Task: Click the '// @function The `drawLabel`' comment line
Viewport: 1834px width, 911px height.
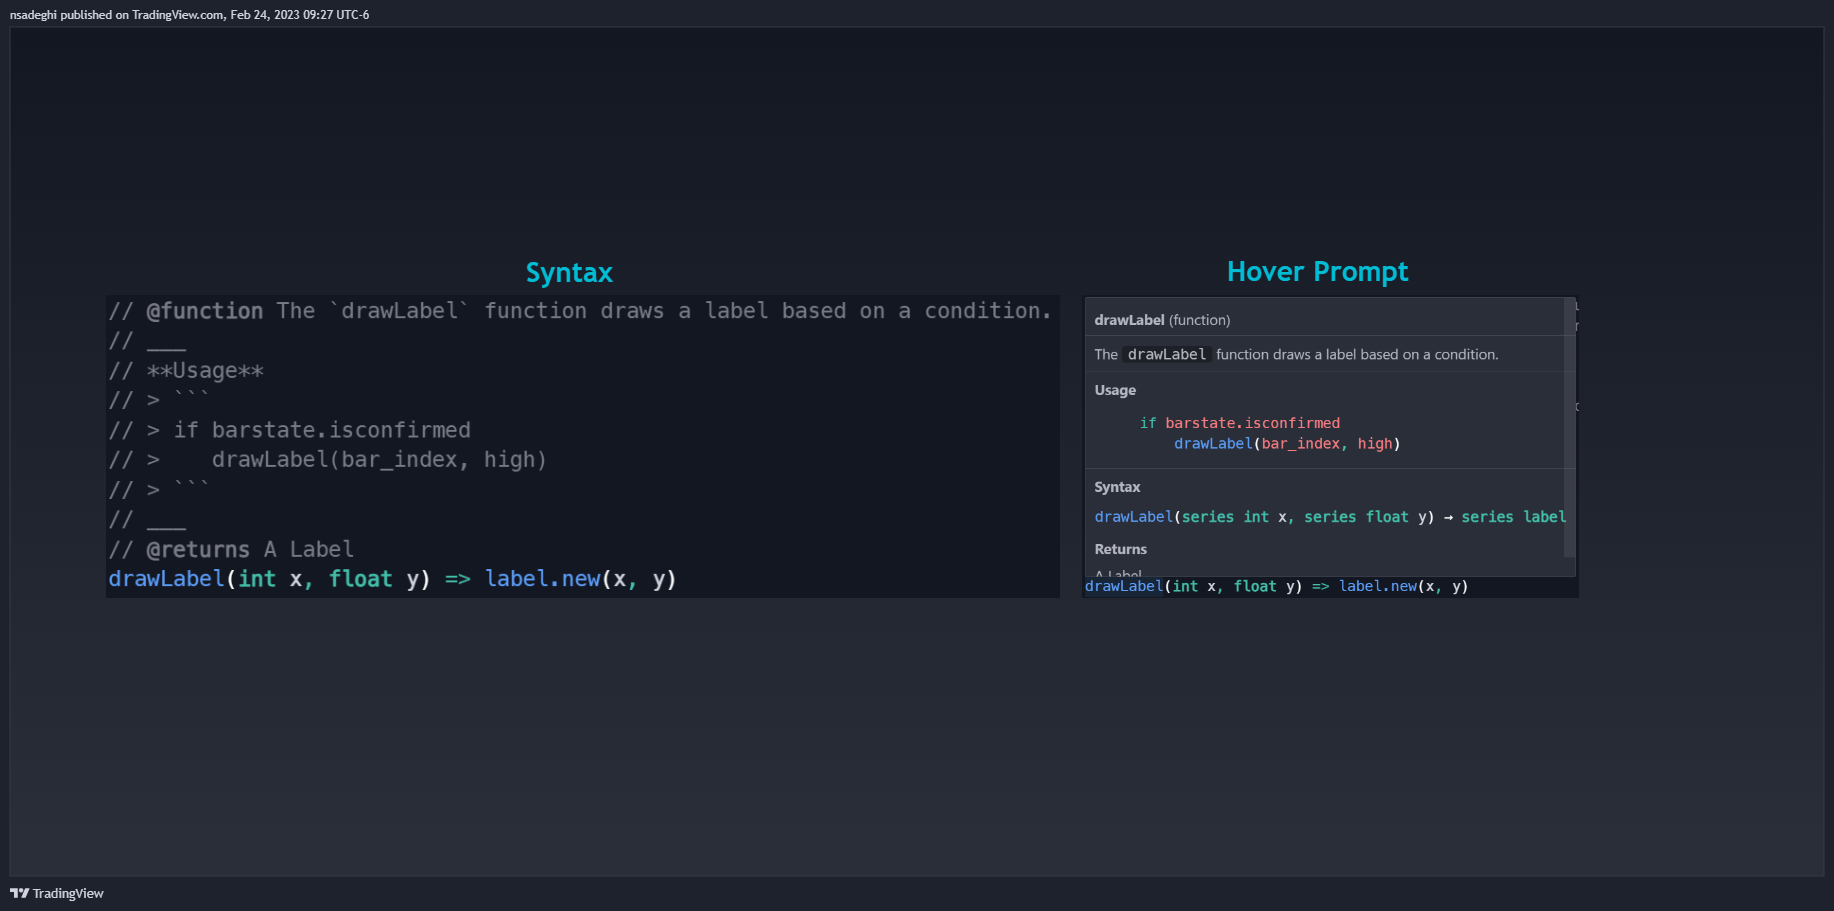Action: pos(580,311)
